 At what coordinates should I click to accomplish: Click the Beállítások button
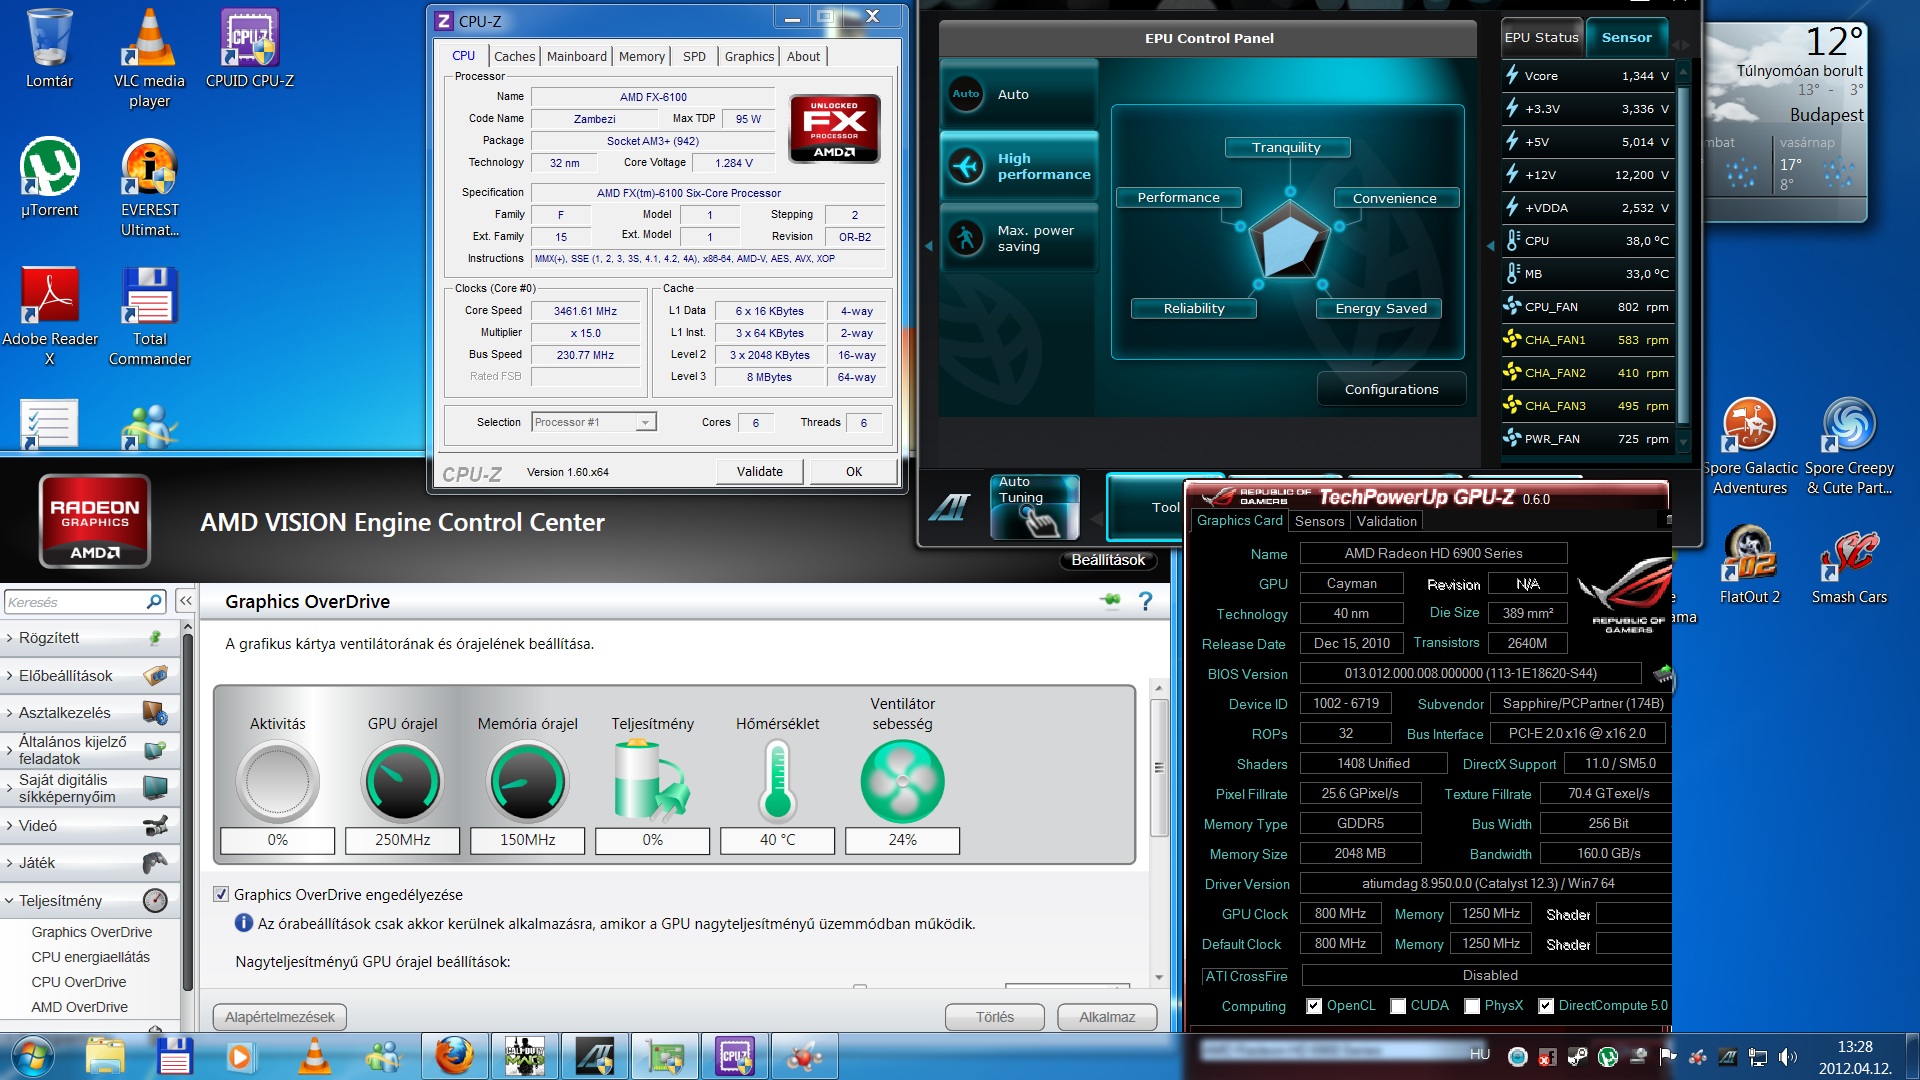pos(1108,560)
